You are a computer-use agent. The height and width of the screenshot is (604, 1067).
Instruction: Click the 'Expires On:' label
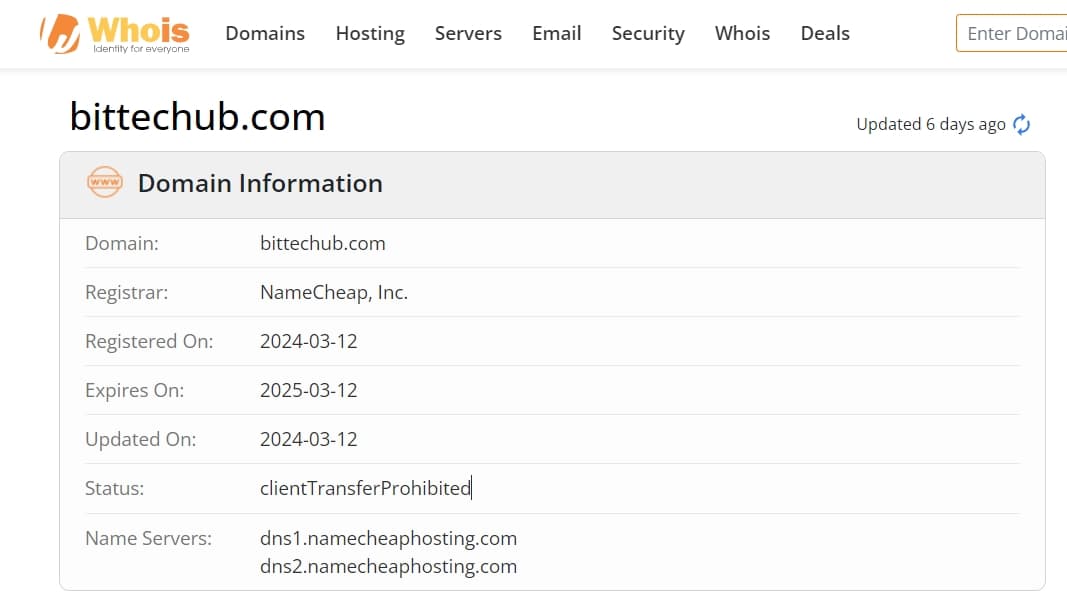click(x=134, y=390)
